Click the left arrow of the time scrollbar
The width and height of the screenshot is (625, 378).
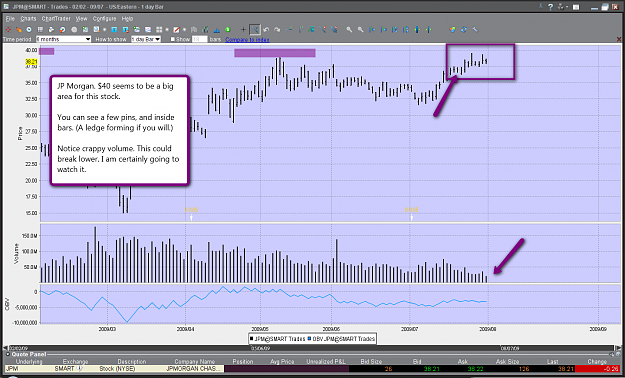click(6, 348)
